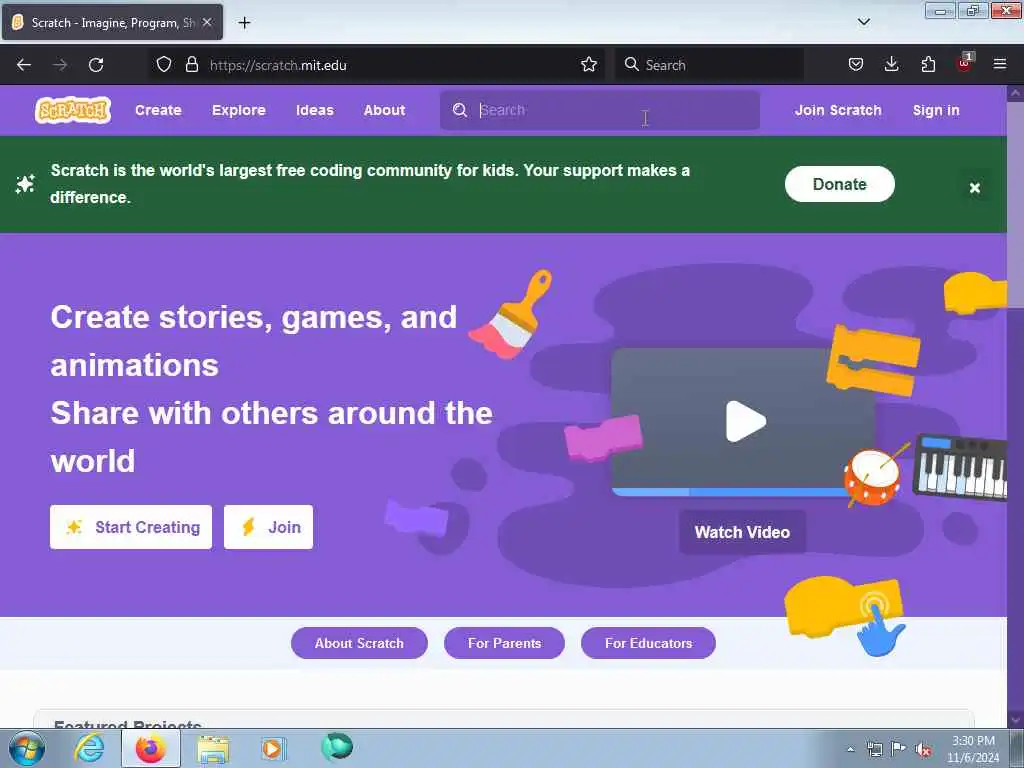
Task: Click the network tray icon
Action: point(874,749)
